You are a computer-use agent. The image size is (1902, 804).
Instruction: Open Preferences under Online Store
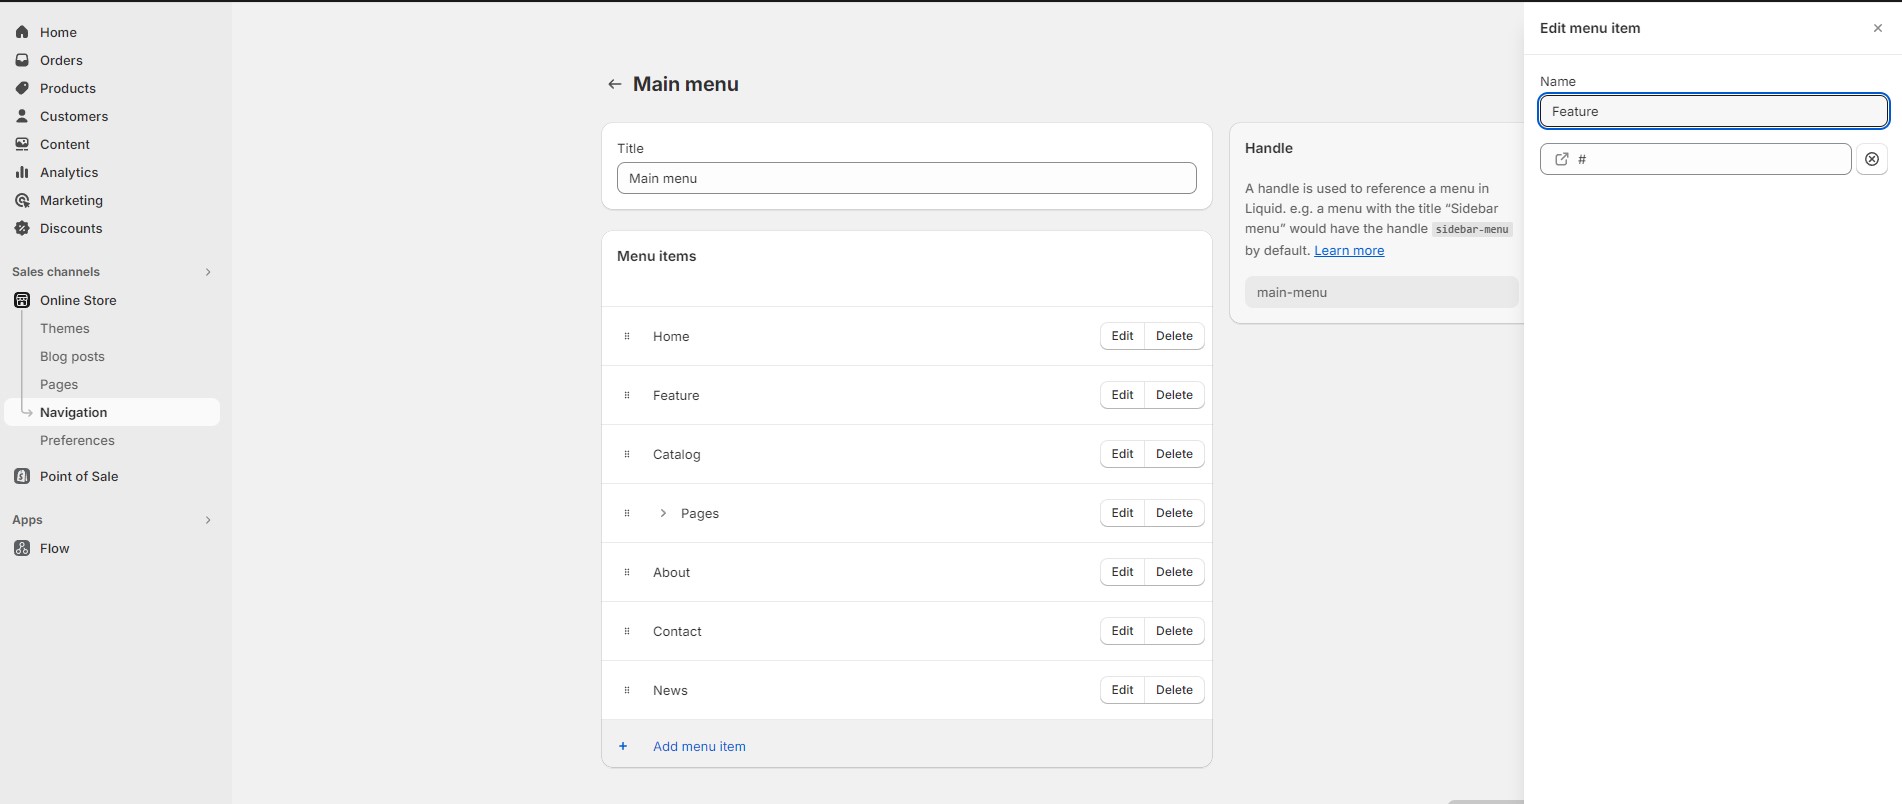coord(77,440)
